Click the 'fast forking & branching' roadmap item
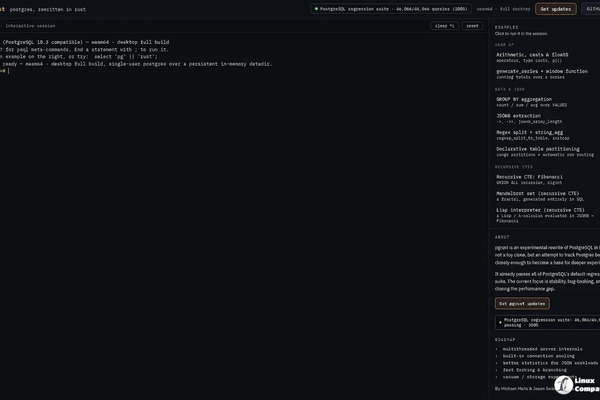 point(535,370)
